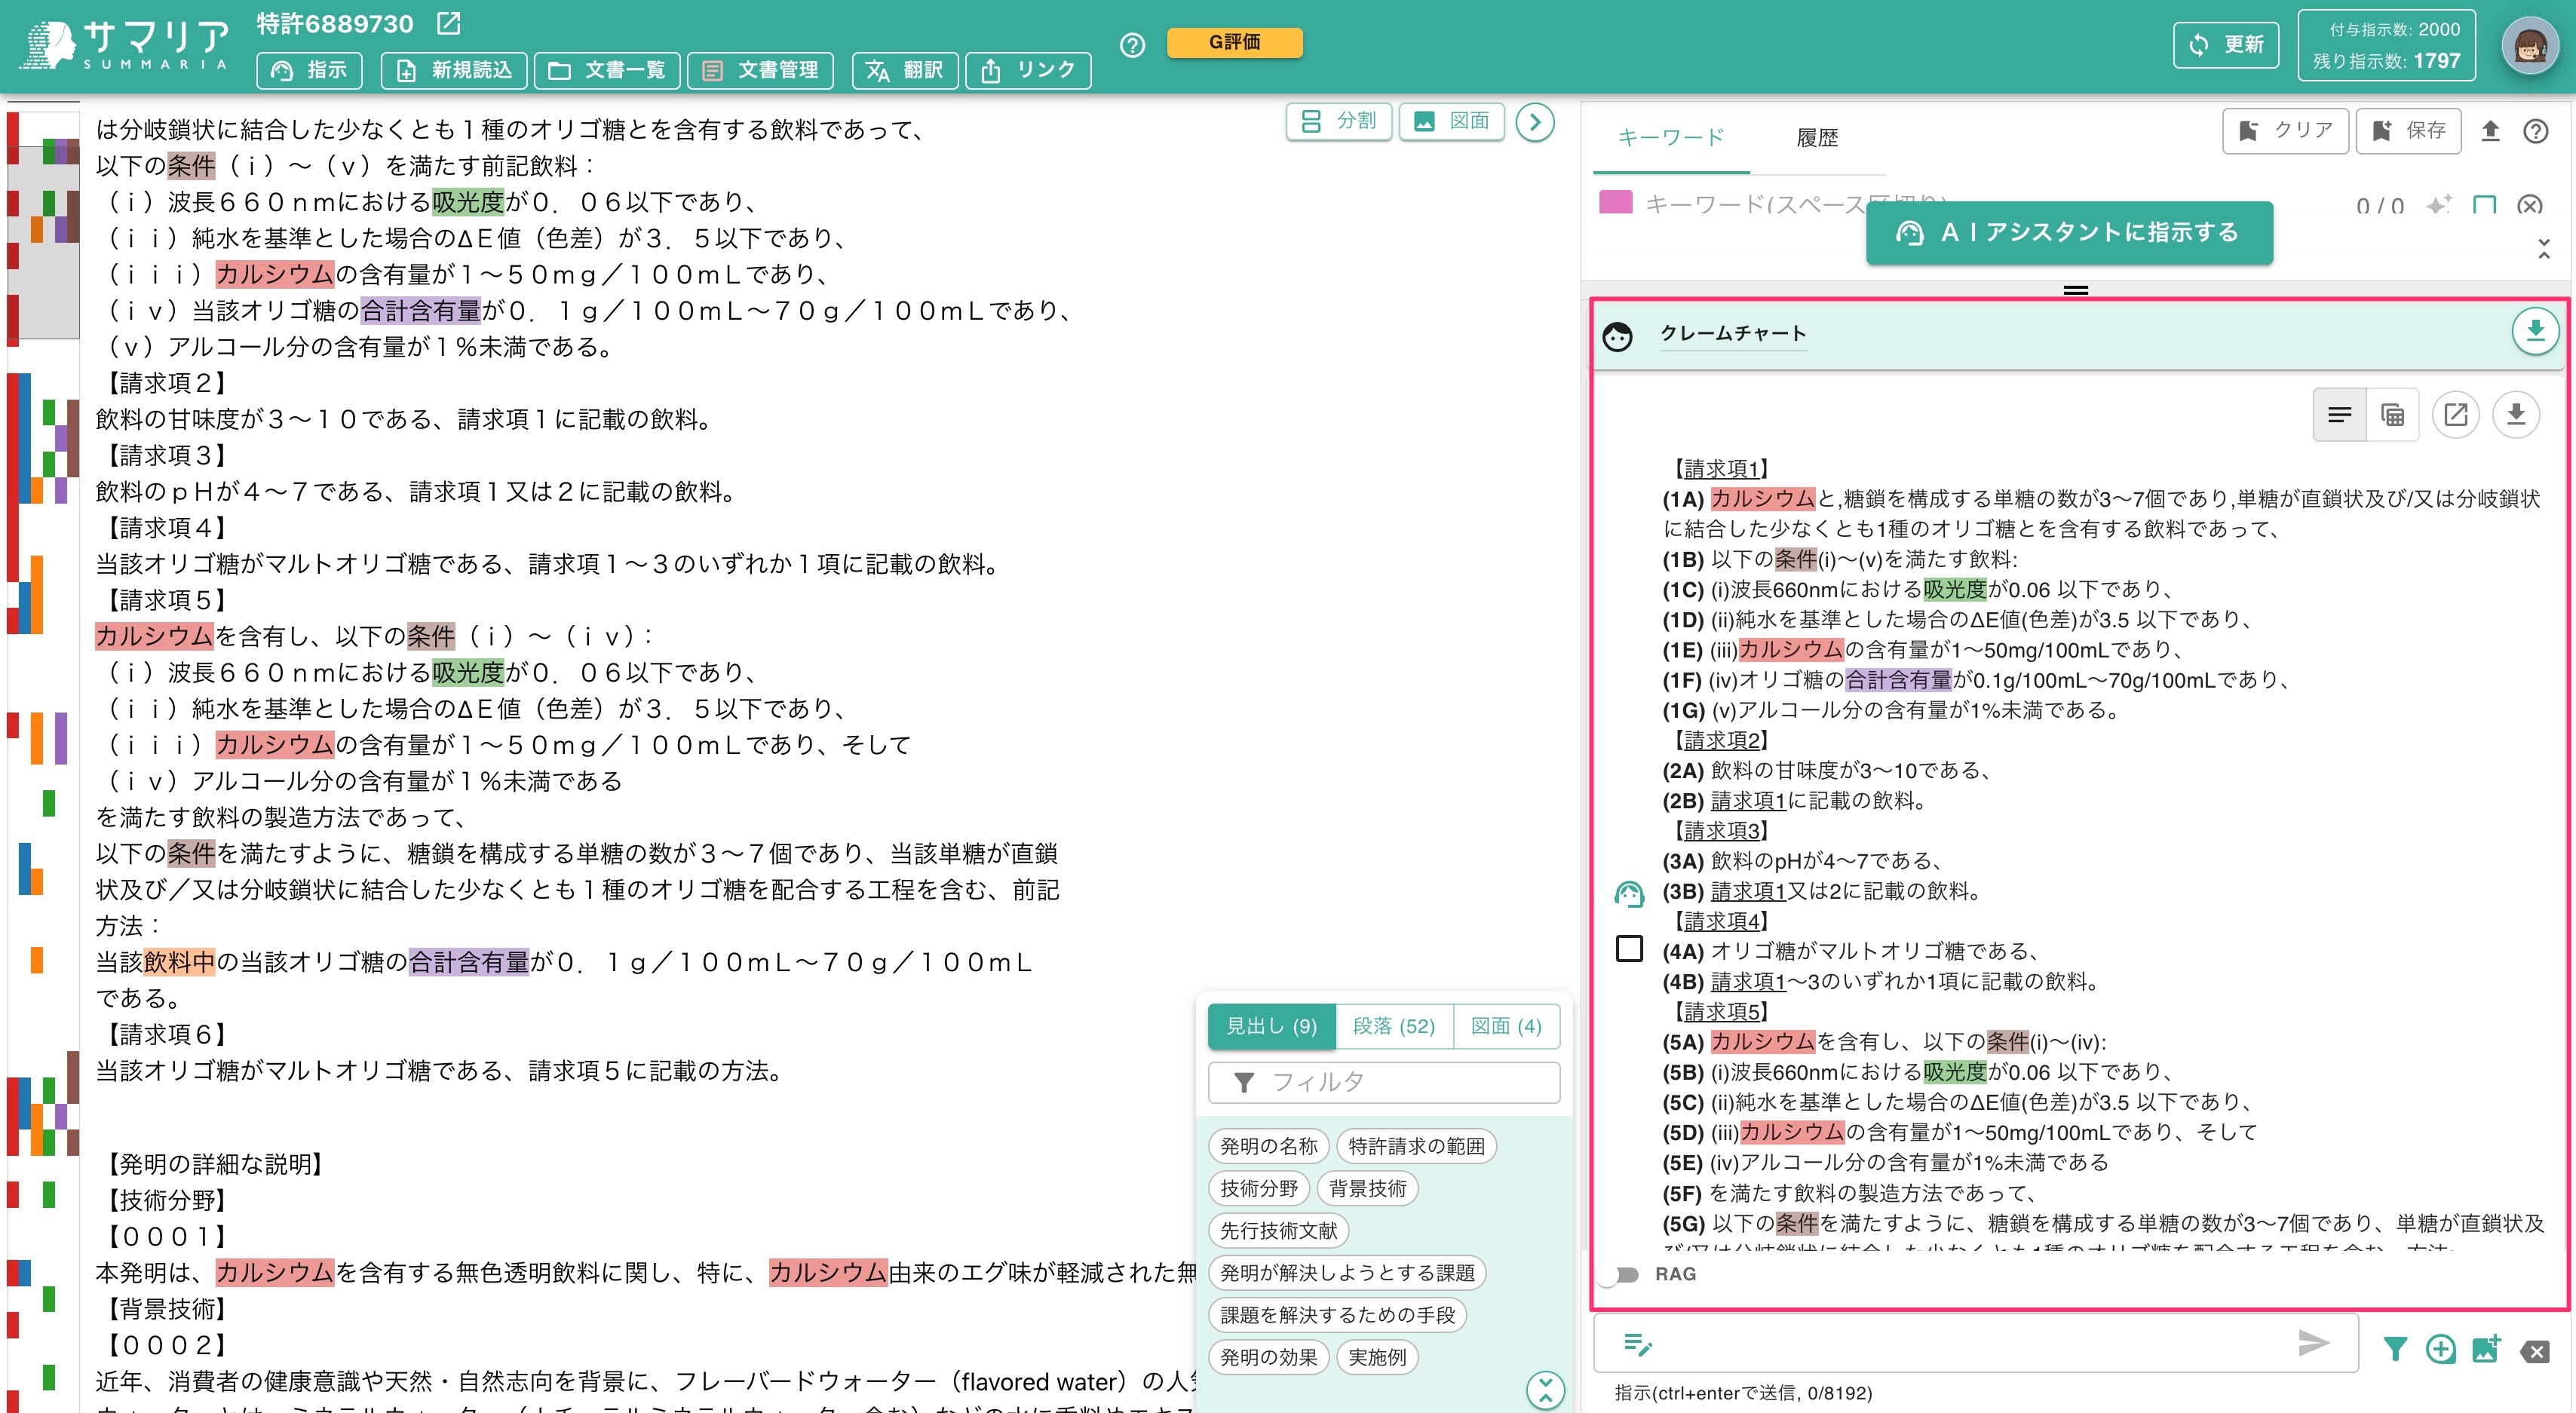Pick the pink keyword color swatch
This screenshot has width=2576, height=1413.
(x=1615, y=203)
